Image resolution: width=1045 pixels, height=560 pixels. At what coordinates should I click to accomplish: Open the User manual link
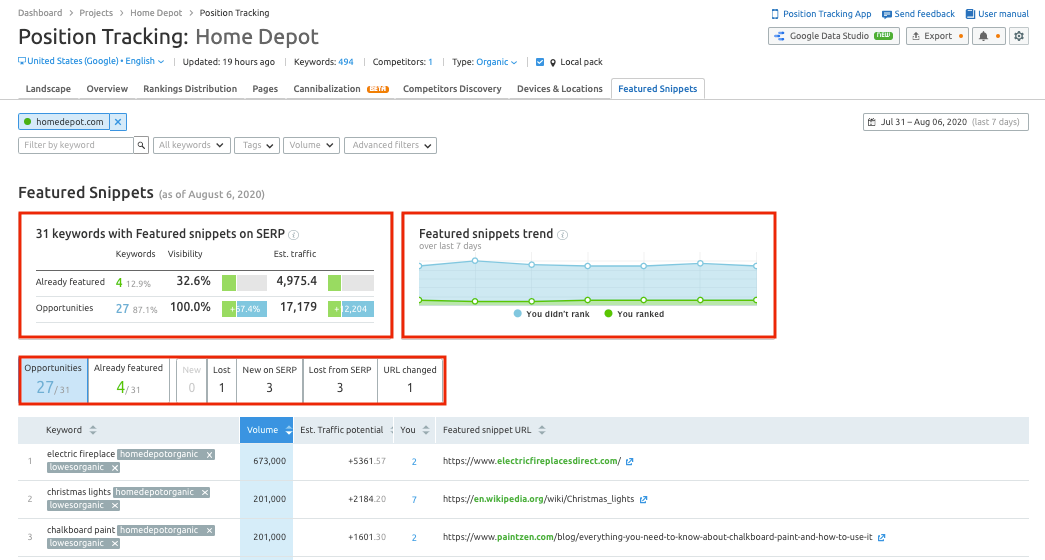tap(997, 13)
